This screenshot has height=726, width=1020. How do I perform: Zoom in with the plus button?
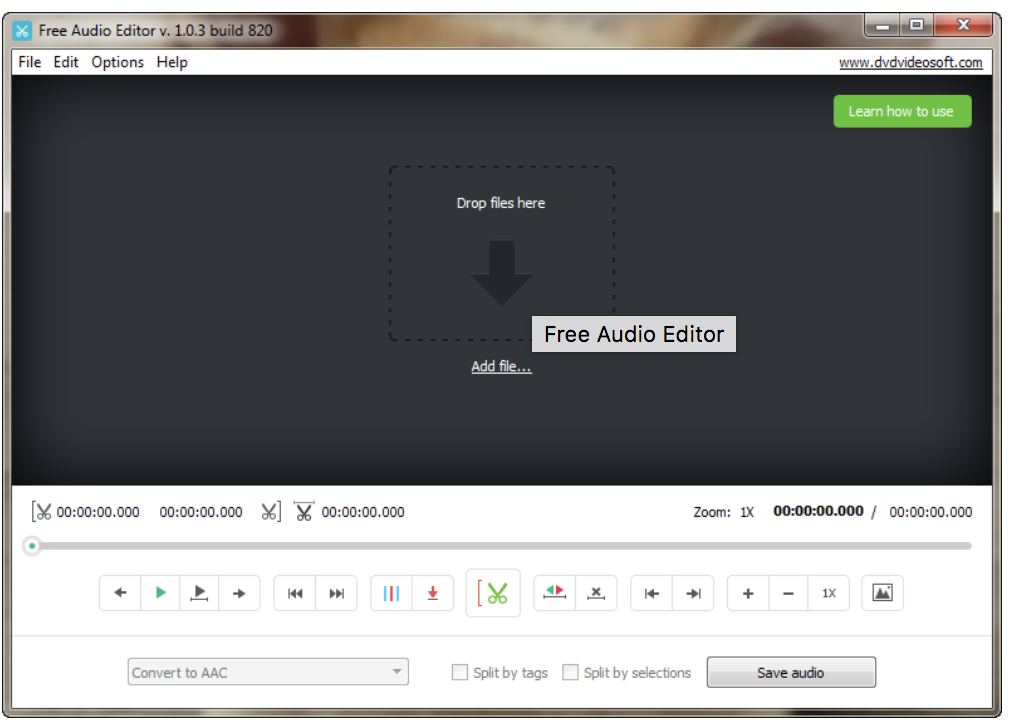[x=748, y=593]
